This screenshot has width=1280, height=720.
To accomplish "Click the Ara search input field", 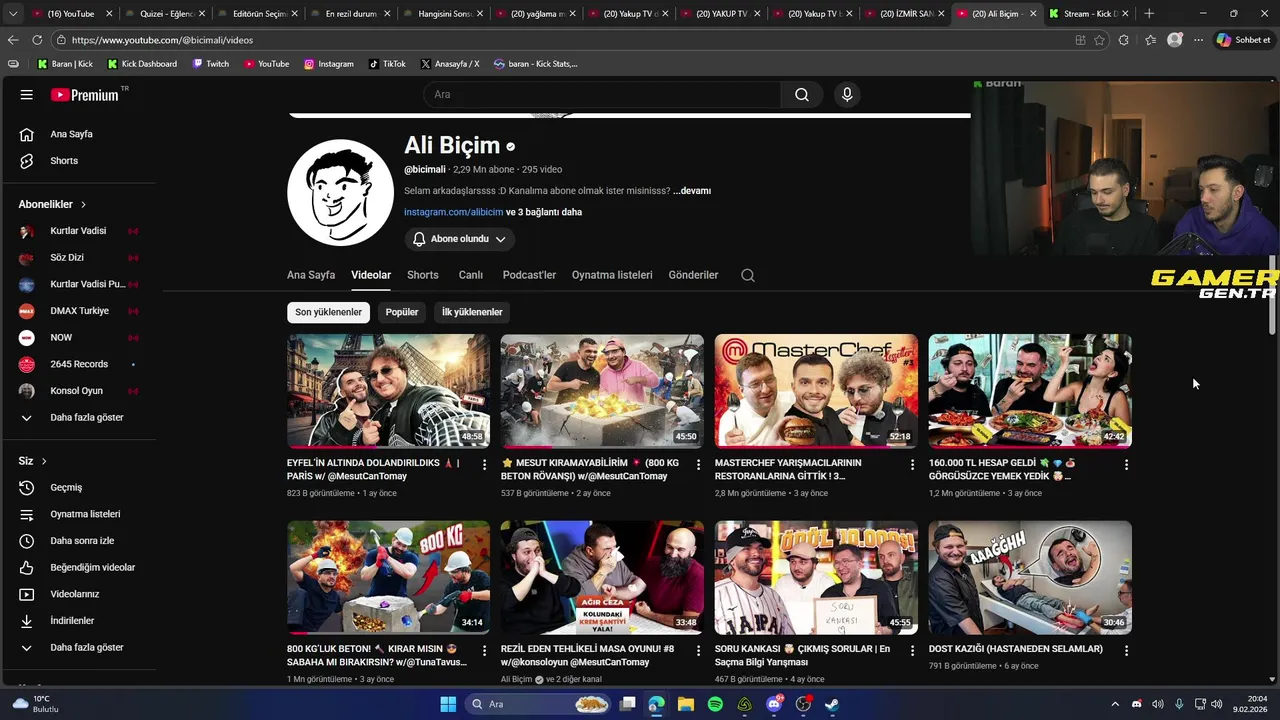I will pos(602,95).
